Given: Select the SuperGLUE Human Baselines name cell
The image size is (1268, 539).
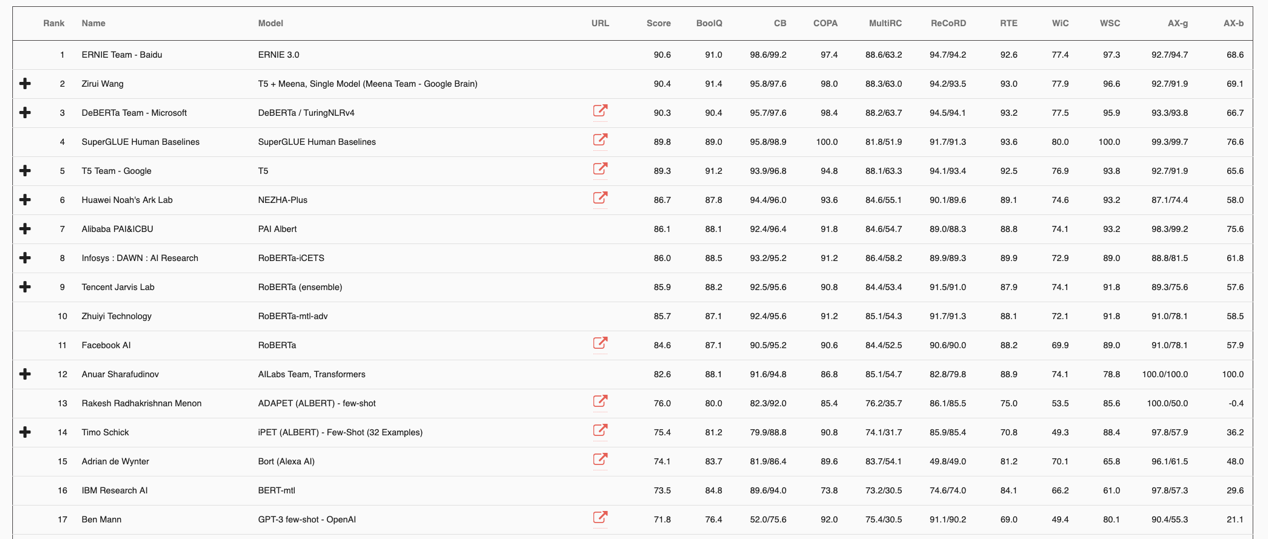Looking at the screenshot, I should pos(140,142).
